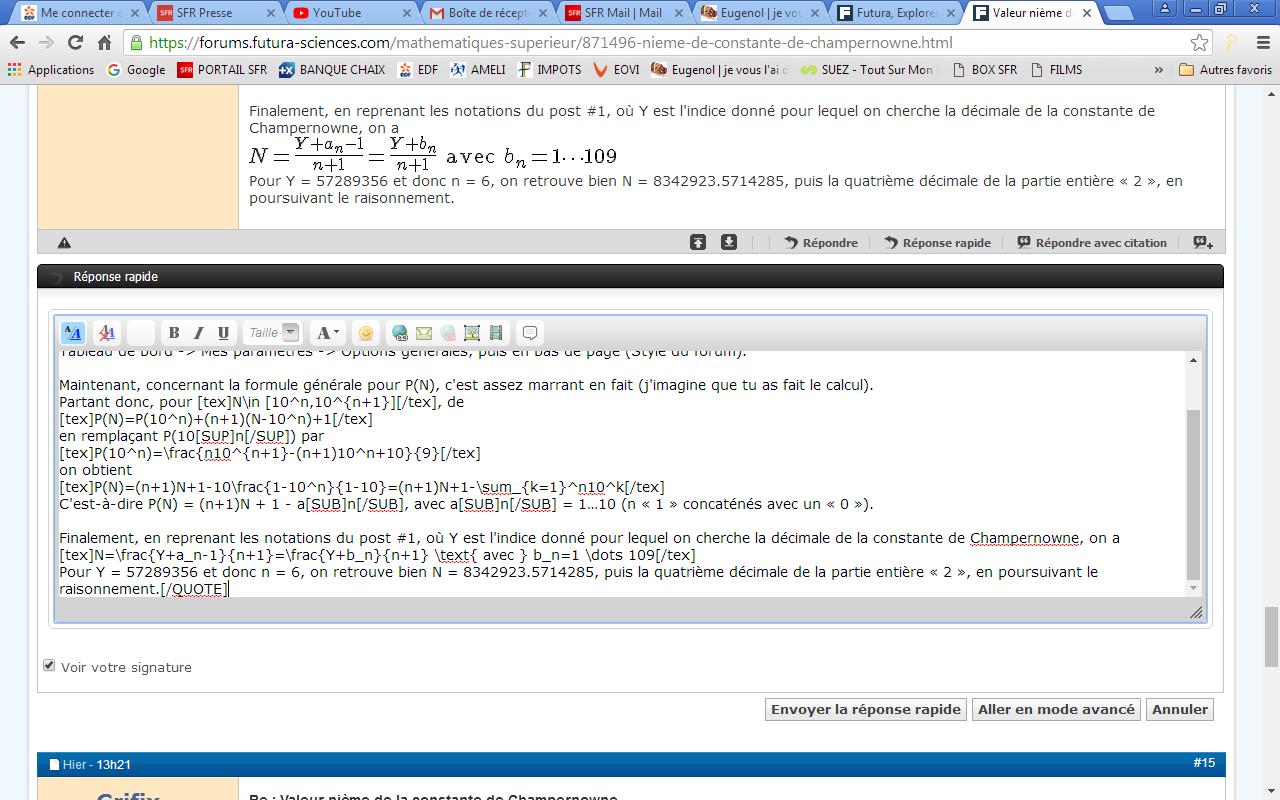Click the Réponse rapide link under the post
Image resolution: width=1280 pixels, height=800 pixels.
[937, 242]
